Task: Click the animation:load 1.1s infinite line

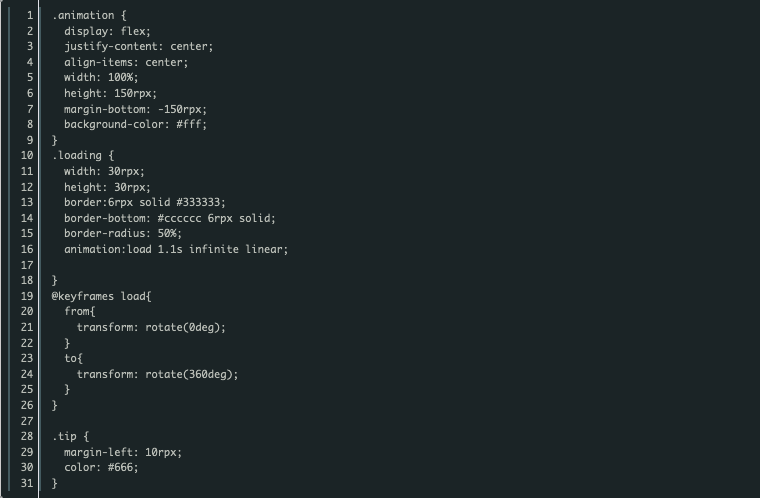Action: (176, 249)
